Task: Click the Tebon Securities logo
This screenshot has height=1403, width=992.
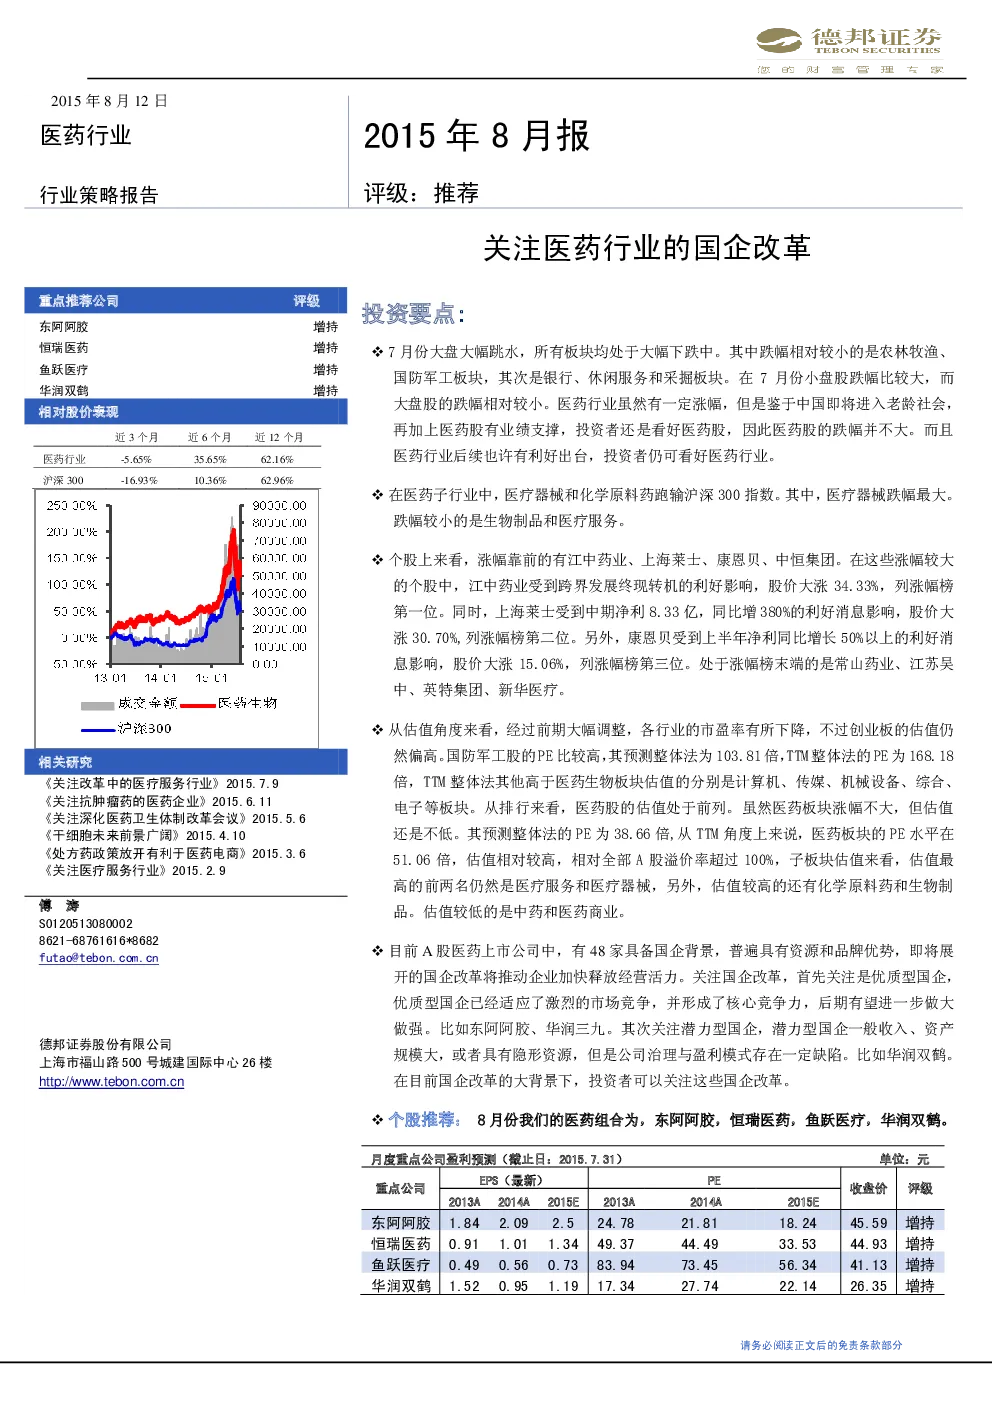Action: pyautogui.click(x=848, y=50)
